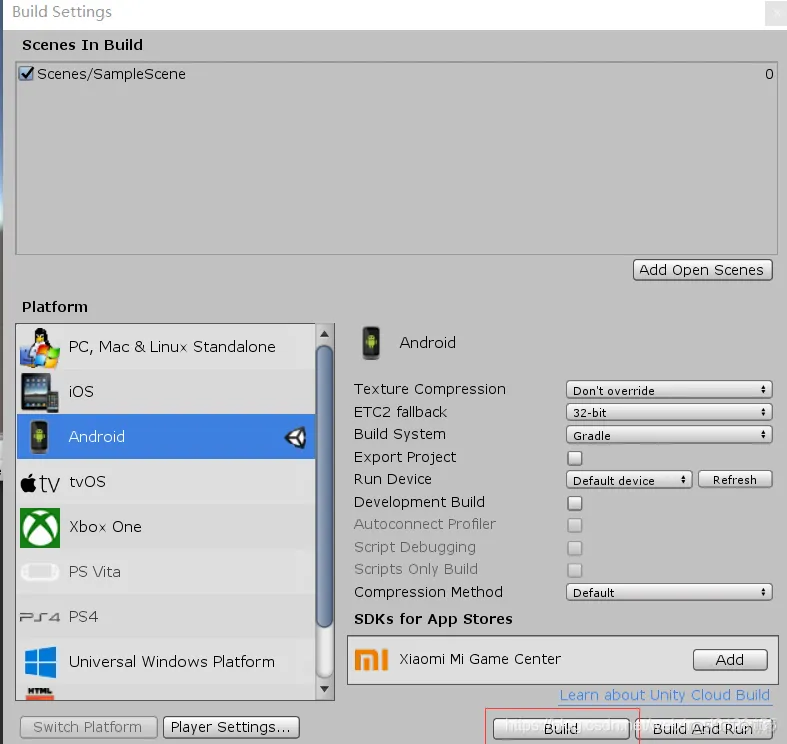Close the Build Settings window
The height and width of the screenshot is (744, 787).
point(775,14)
